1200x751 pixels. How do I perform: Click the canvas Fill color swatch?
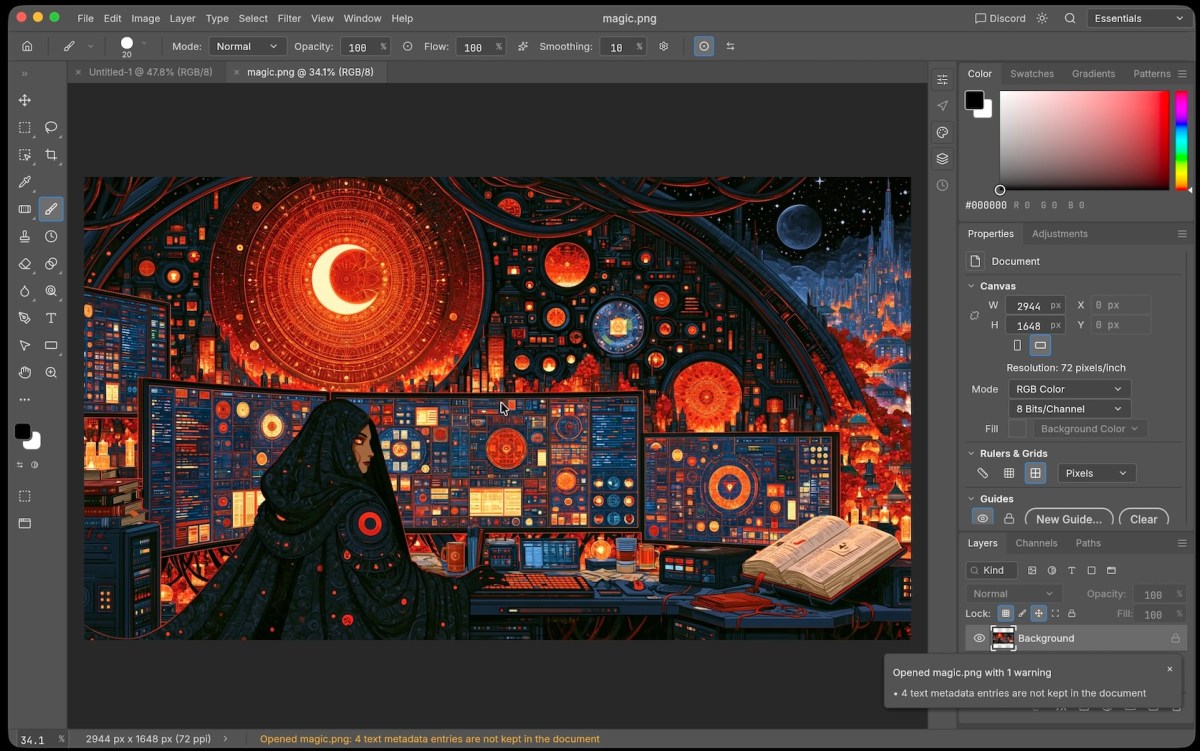1017,429
